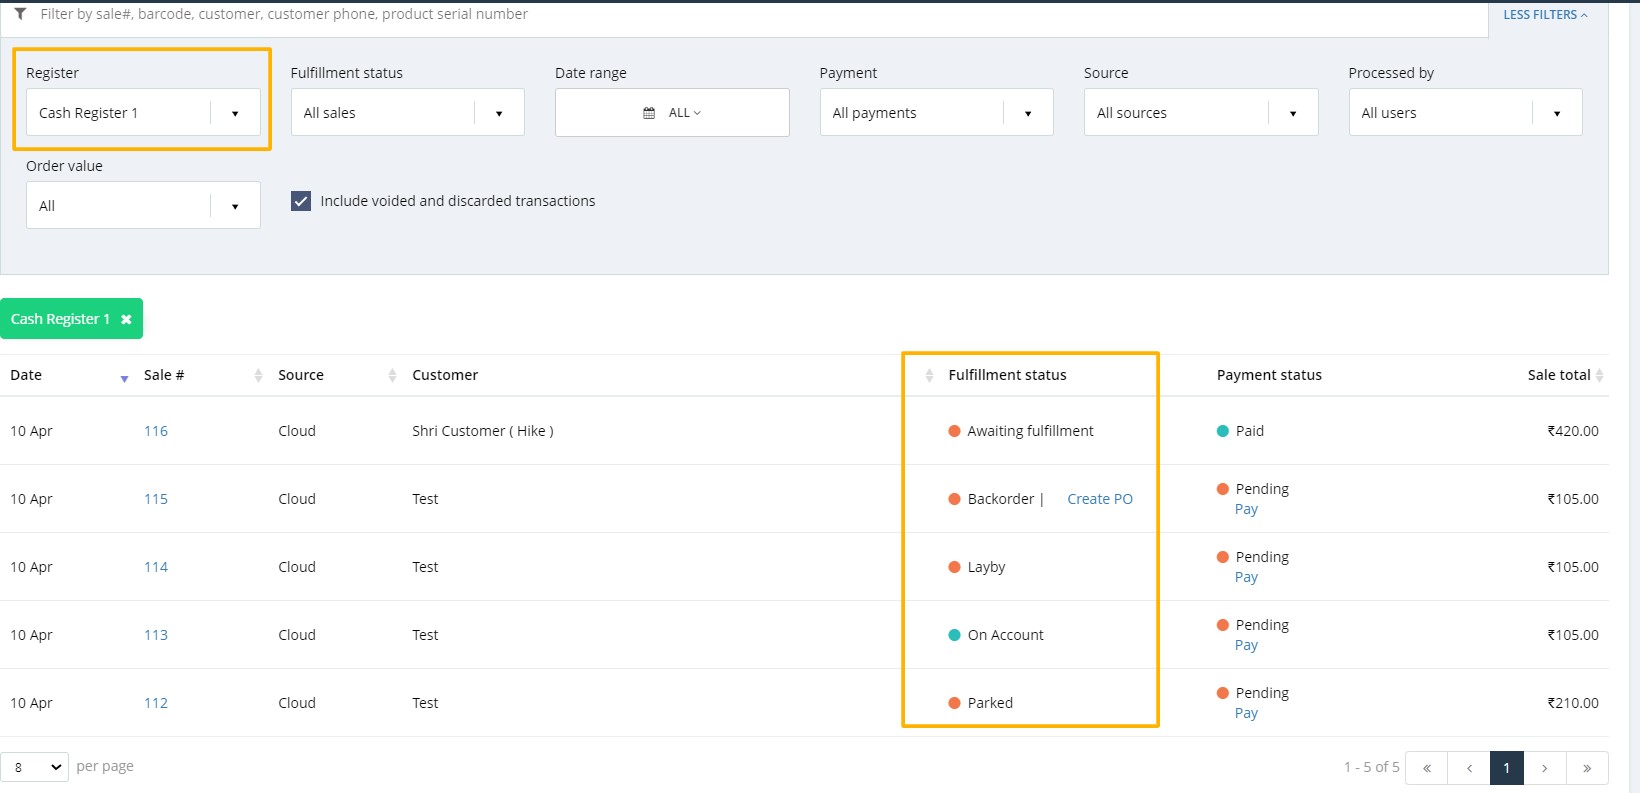Remove the Cash Register 1 filter tag
The image size is (1640, 793).
tap(126, 319)
